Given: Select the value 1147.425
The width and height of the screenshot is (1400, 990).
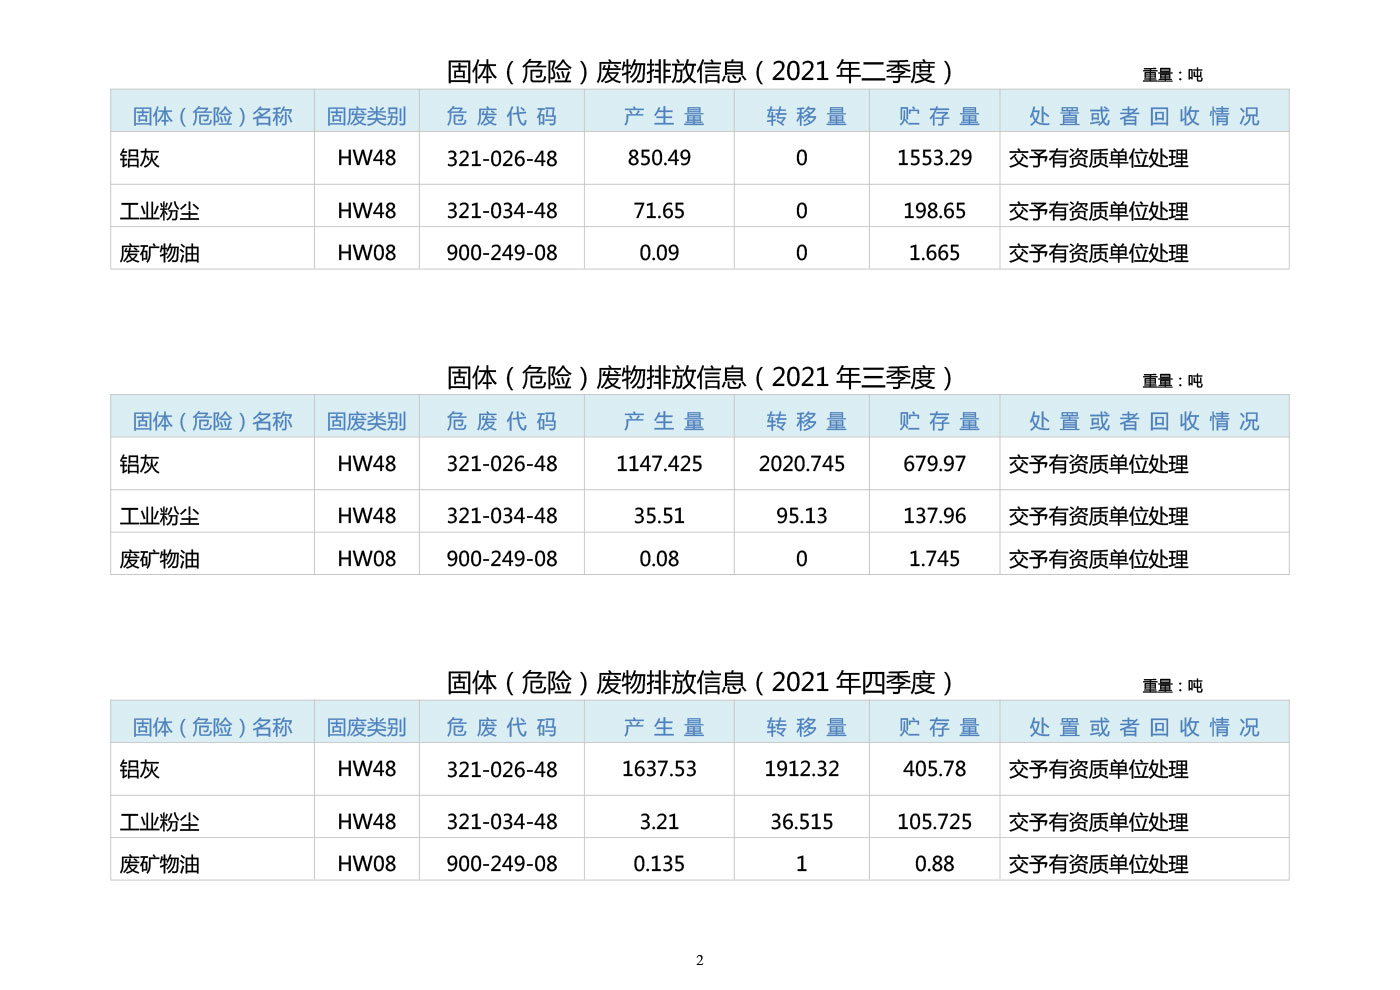Looking at the screenshot, I should (659, 464).
